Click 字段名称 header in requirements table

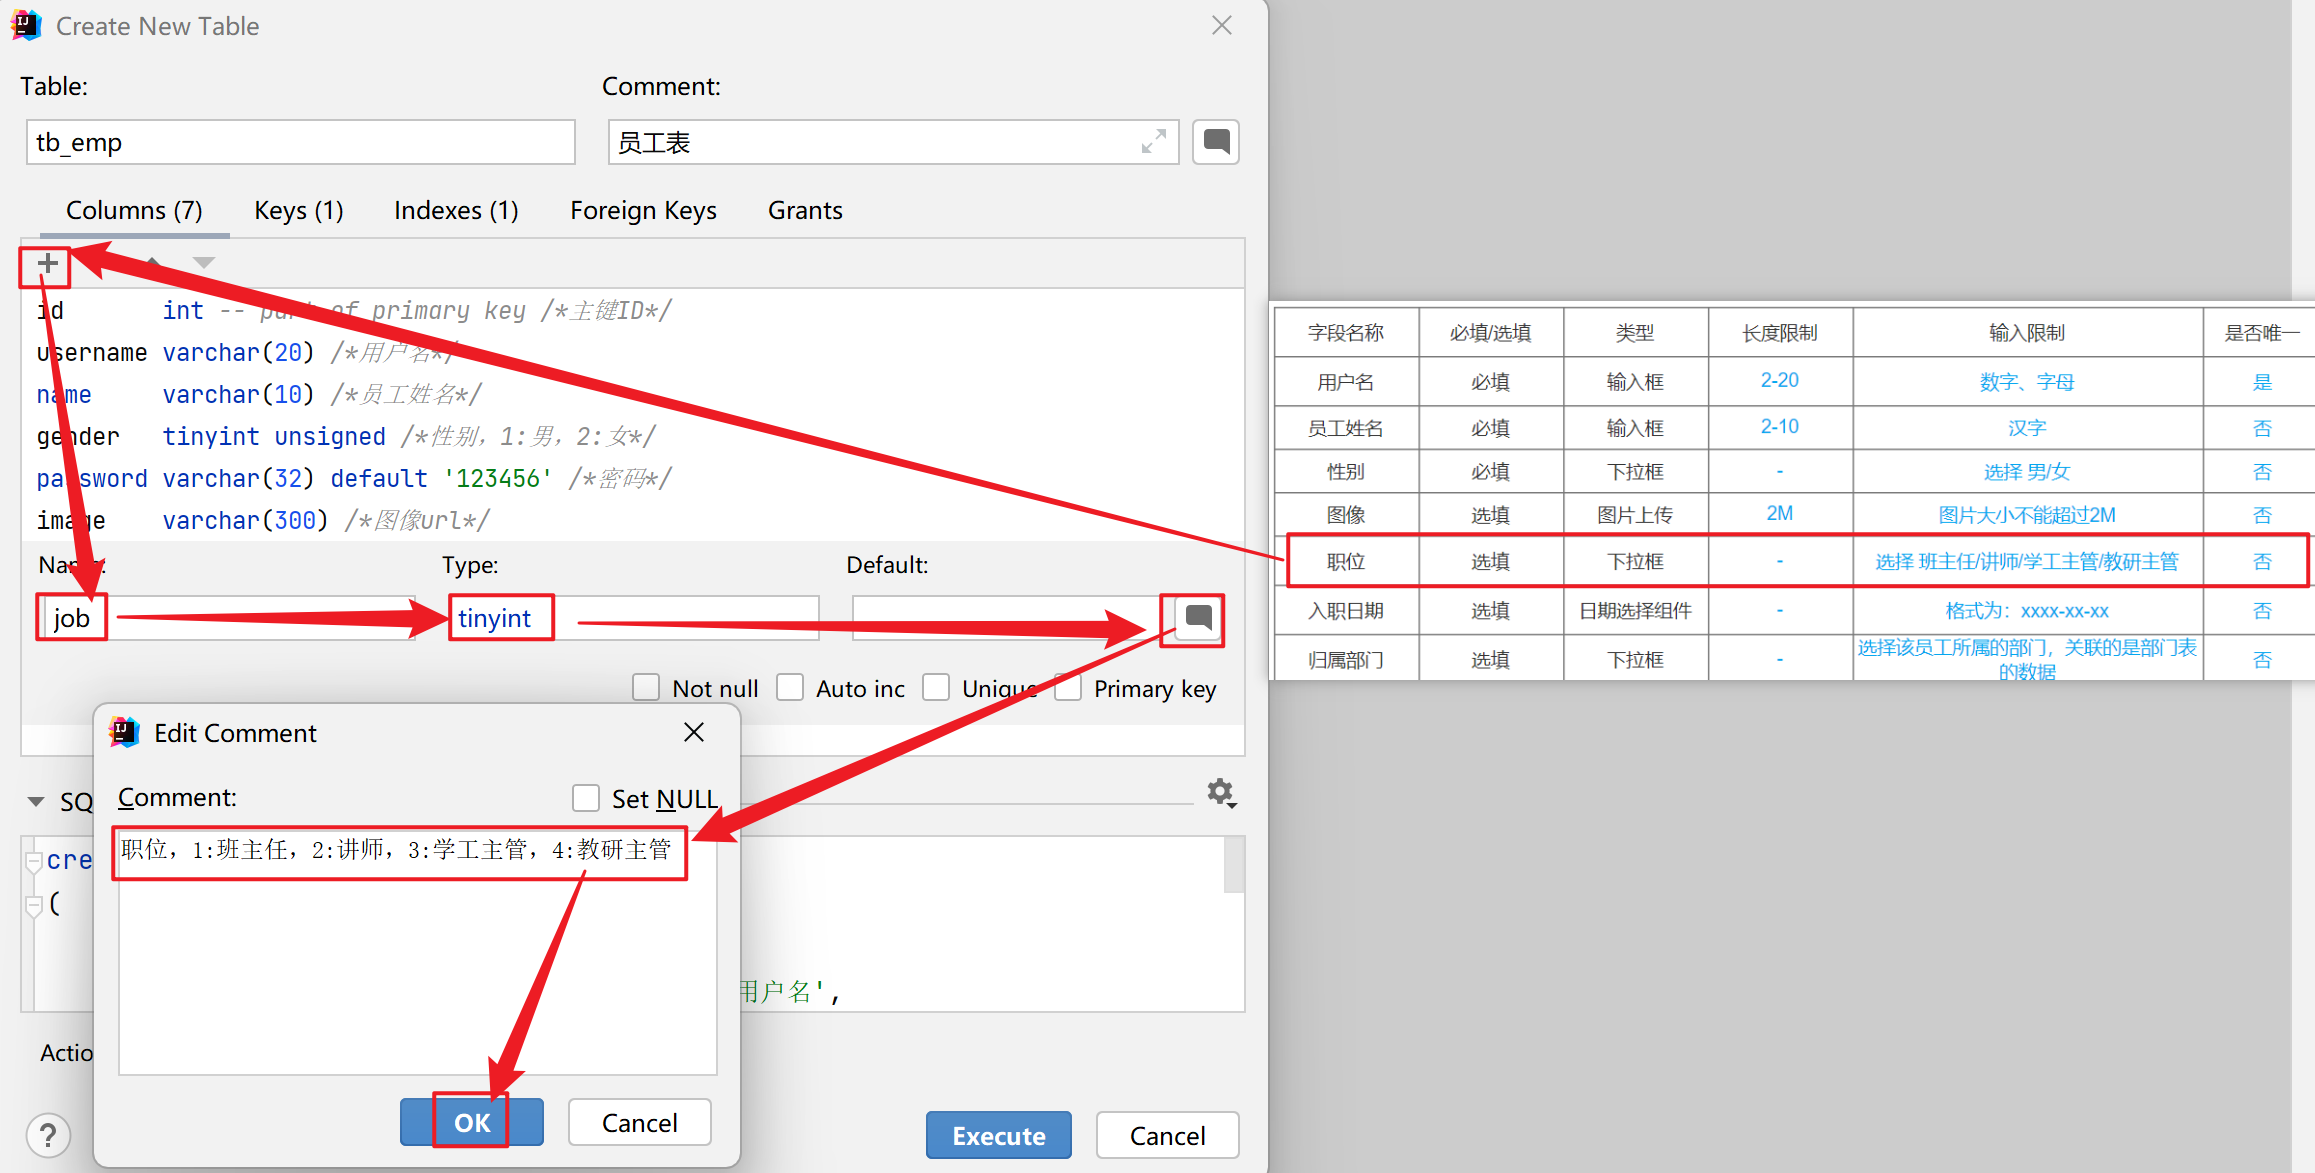[1346, 333]
